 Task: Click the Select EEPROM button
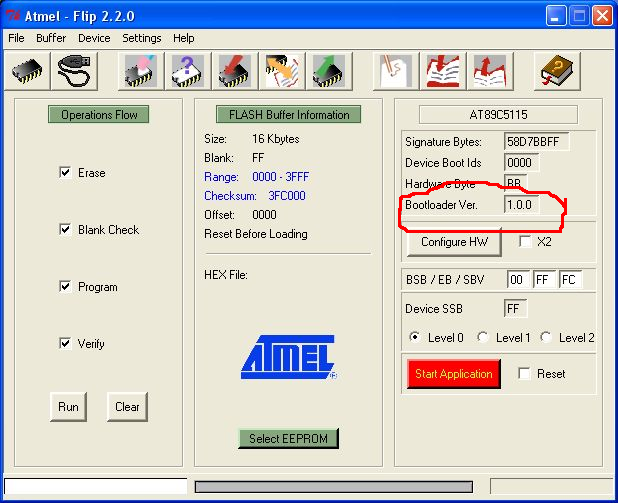pos(289,438)
